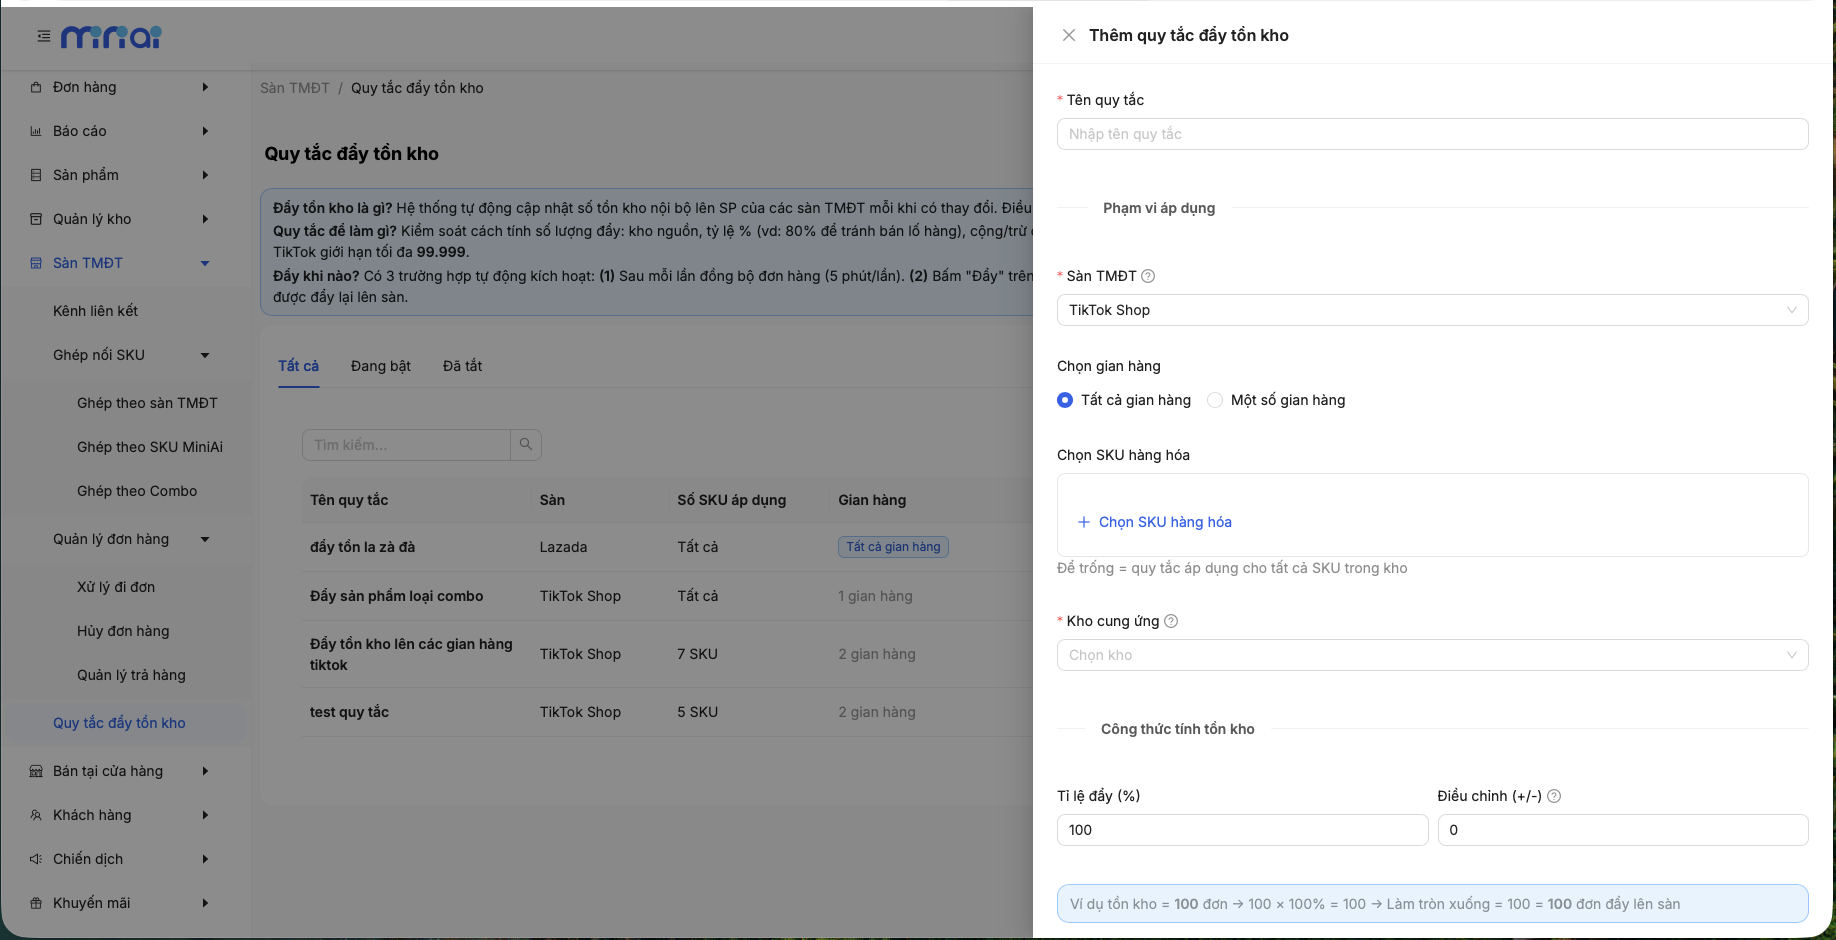Viewport: 1836px width, 940px height.
Task: Click the Bán tại cửa hàng icon
Action: (x=36, y=771)
